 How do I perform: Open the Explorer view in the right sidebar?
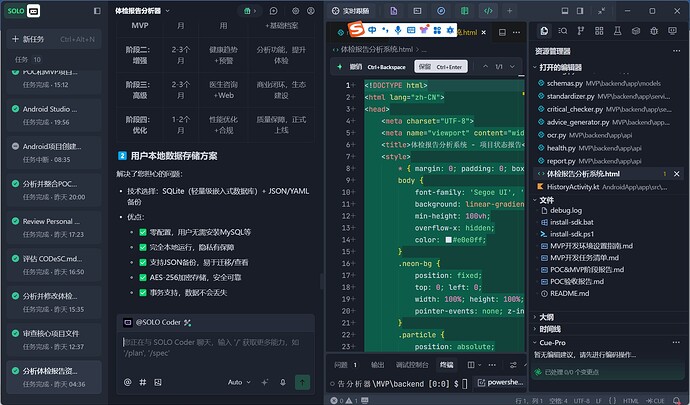click(x=544, y=31)
